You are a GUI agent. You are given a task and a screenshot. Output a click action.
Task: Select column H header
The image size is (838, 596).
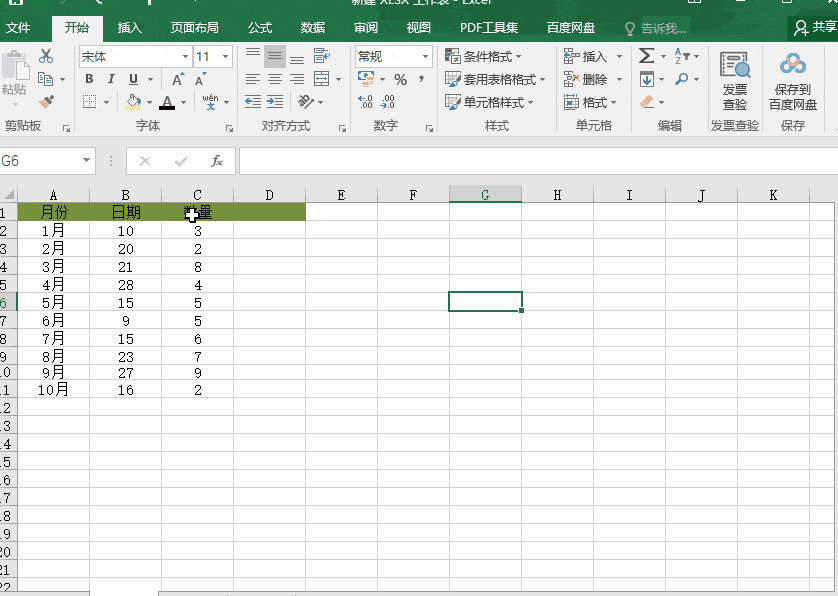tap(557, 195)
